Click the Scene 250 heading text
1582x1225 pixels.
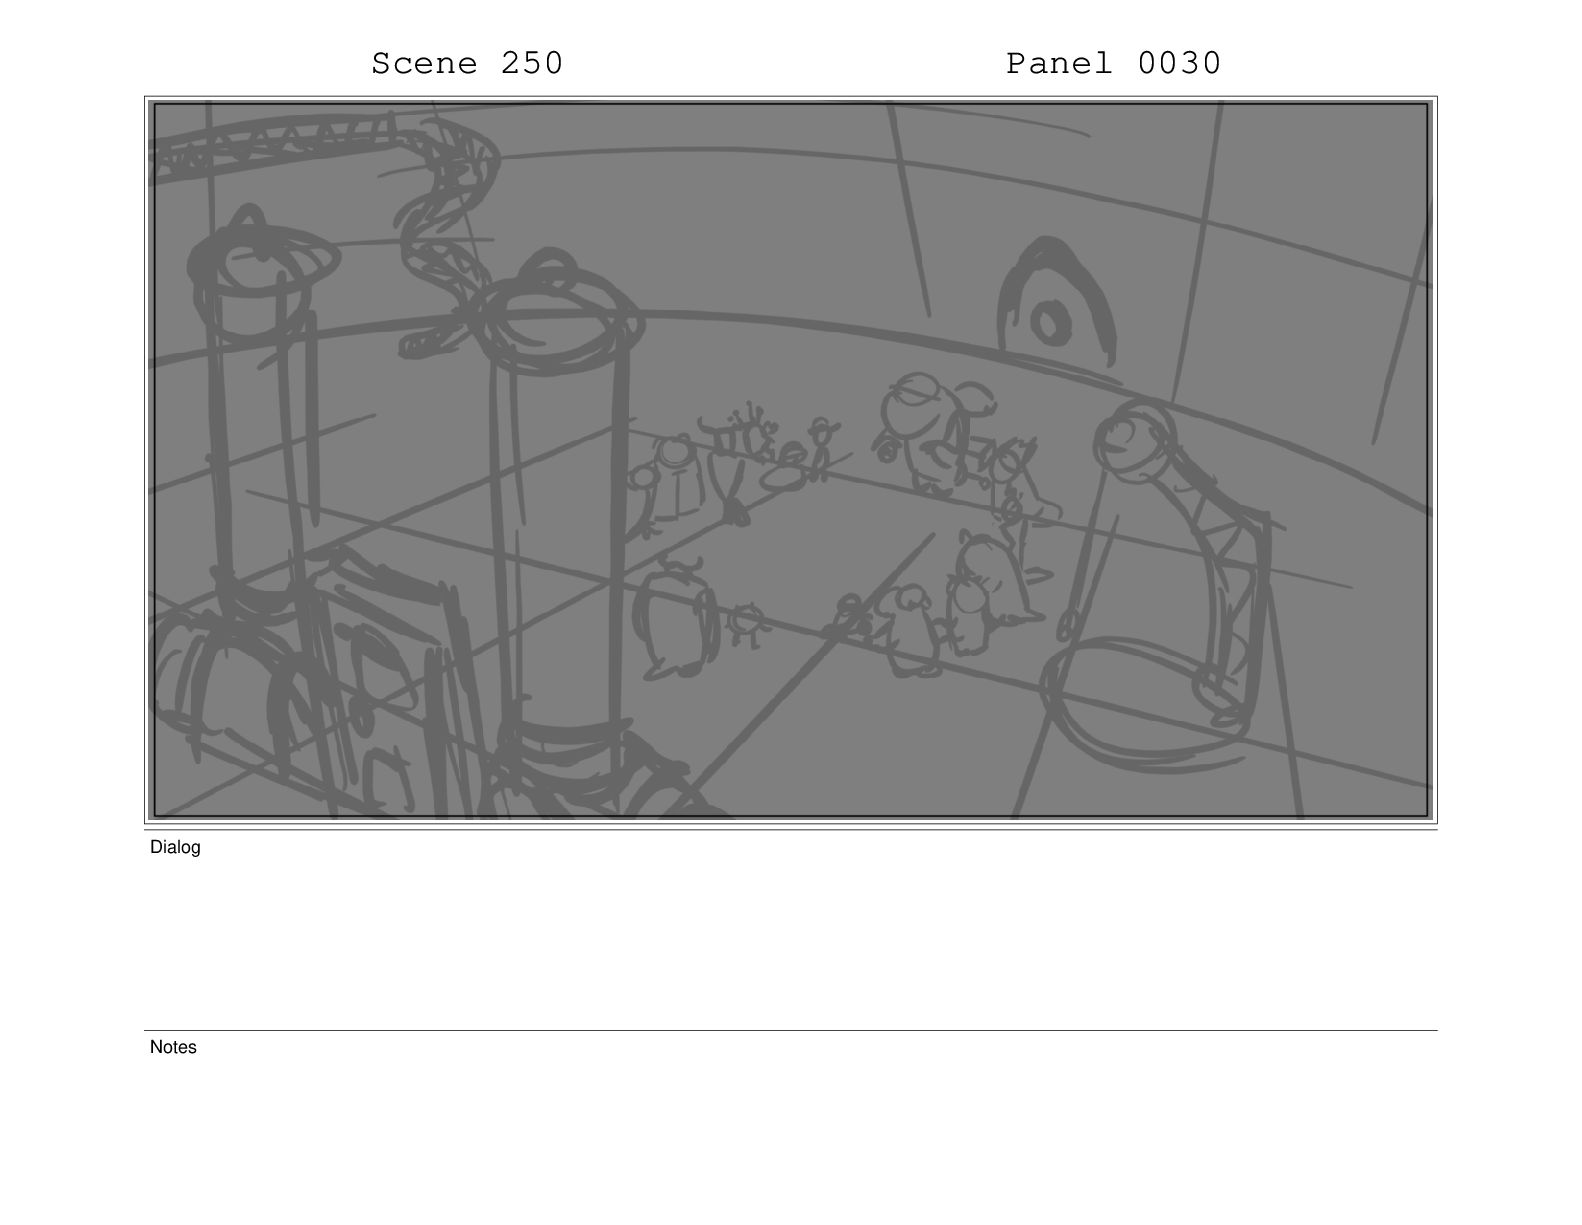[x=467, y=63]
